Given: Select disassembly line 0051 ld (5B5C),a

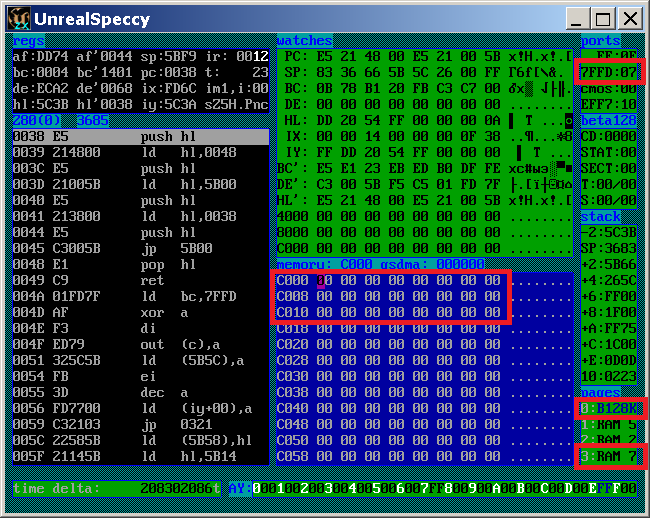Looking at the screenshot, I should tap(141, 361).
